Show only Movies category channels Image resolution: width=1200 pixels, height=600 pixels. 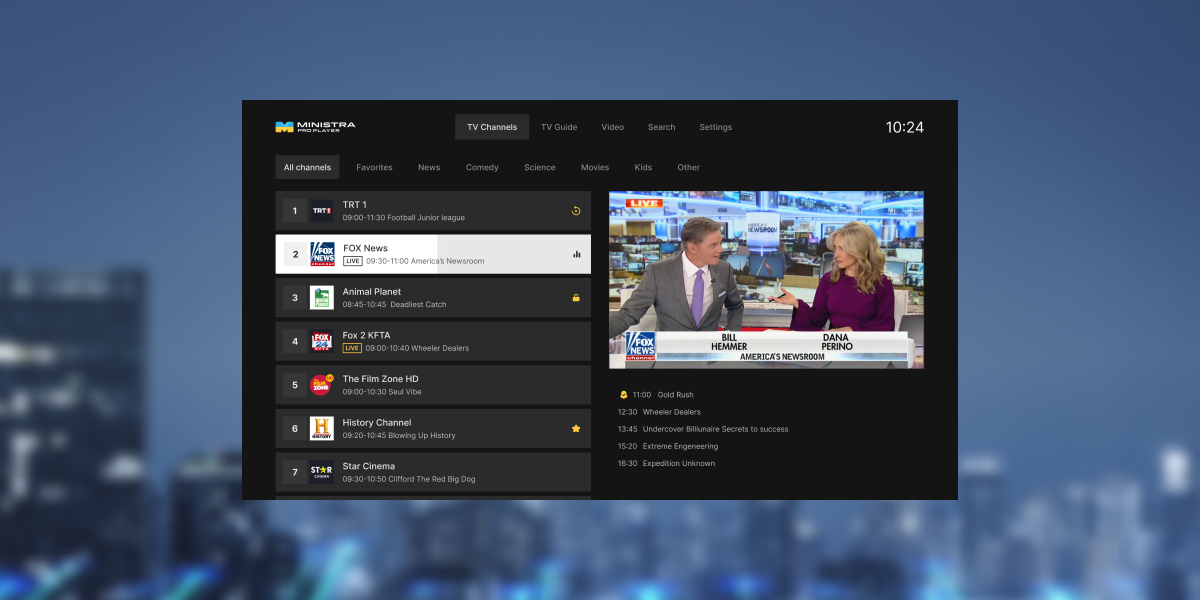coord(595,167)
